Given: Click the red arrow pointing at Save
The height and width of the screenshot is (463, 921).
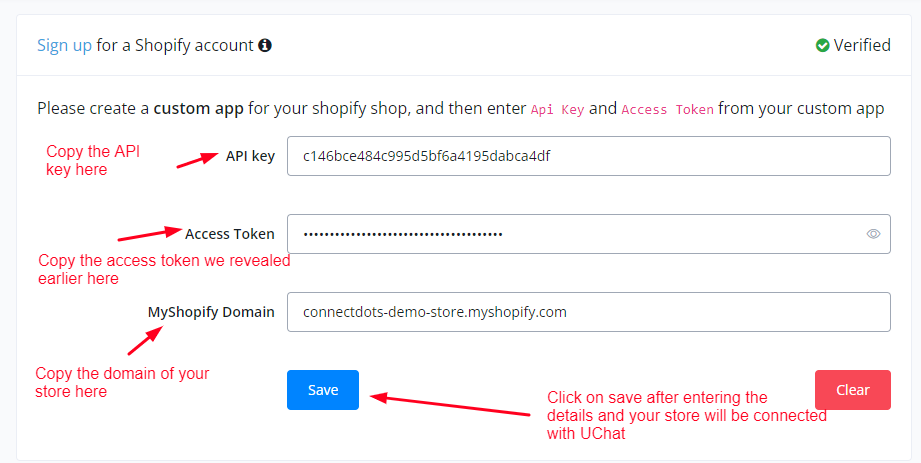Looking at the screenshot, I should pyautogui.click(x=450, y=404).
